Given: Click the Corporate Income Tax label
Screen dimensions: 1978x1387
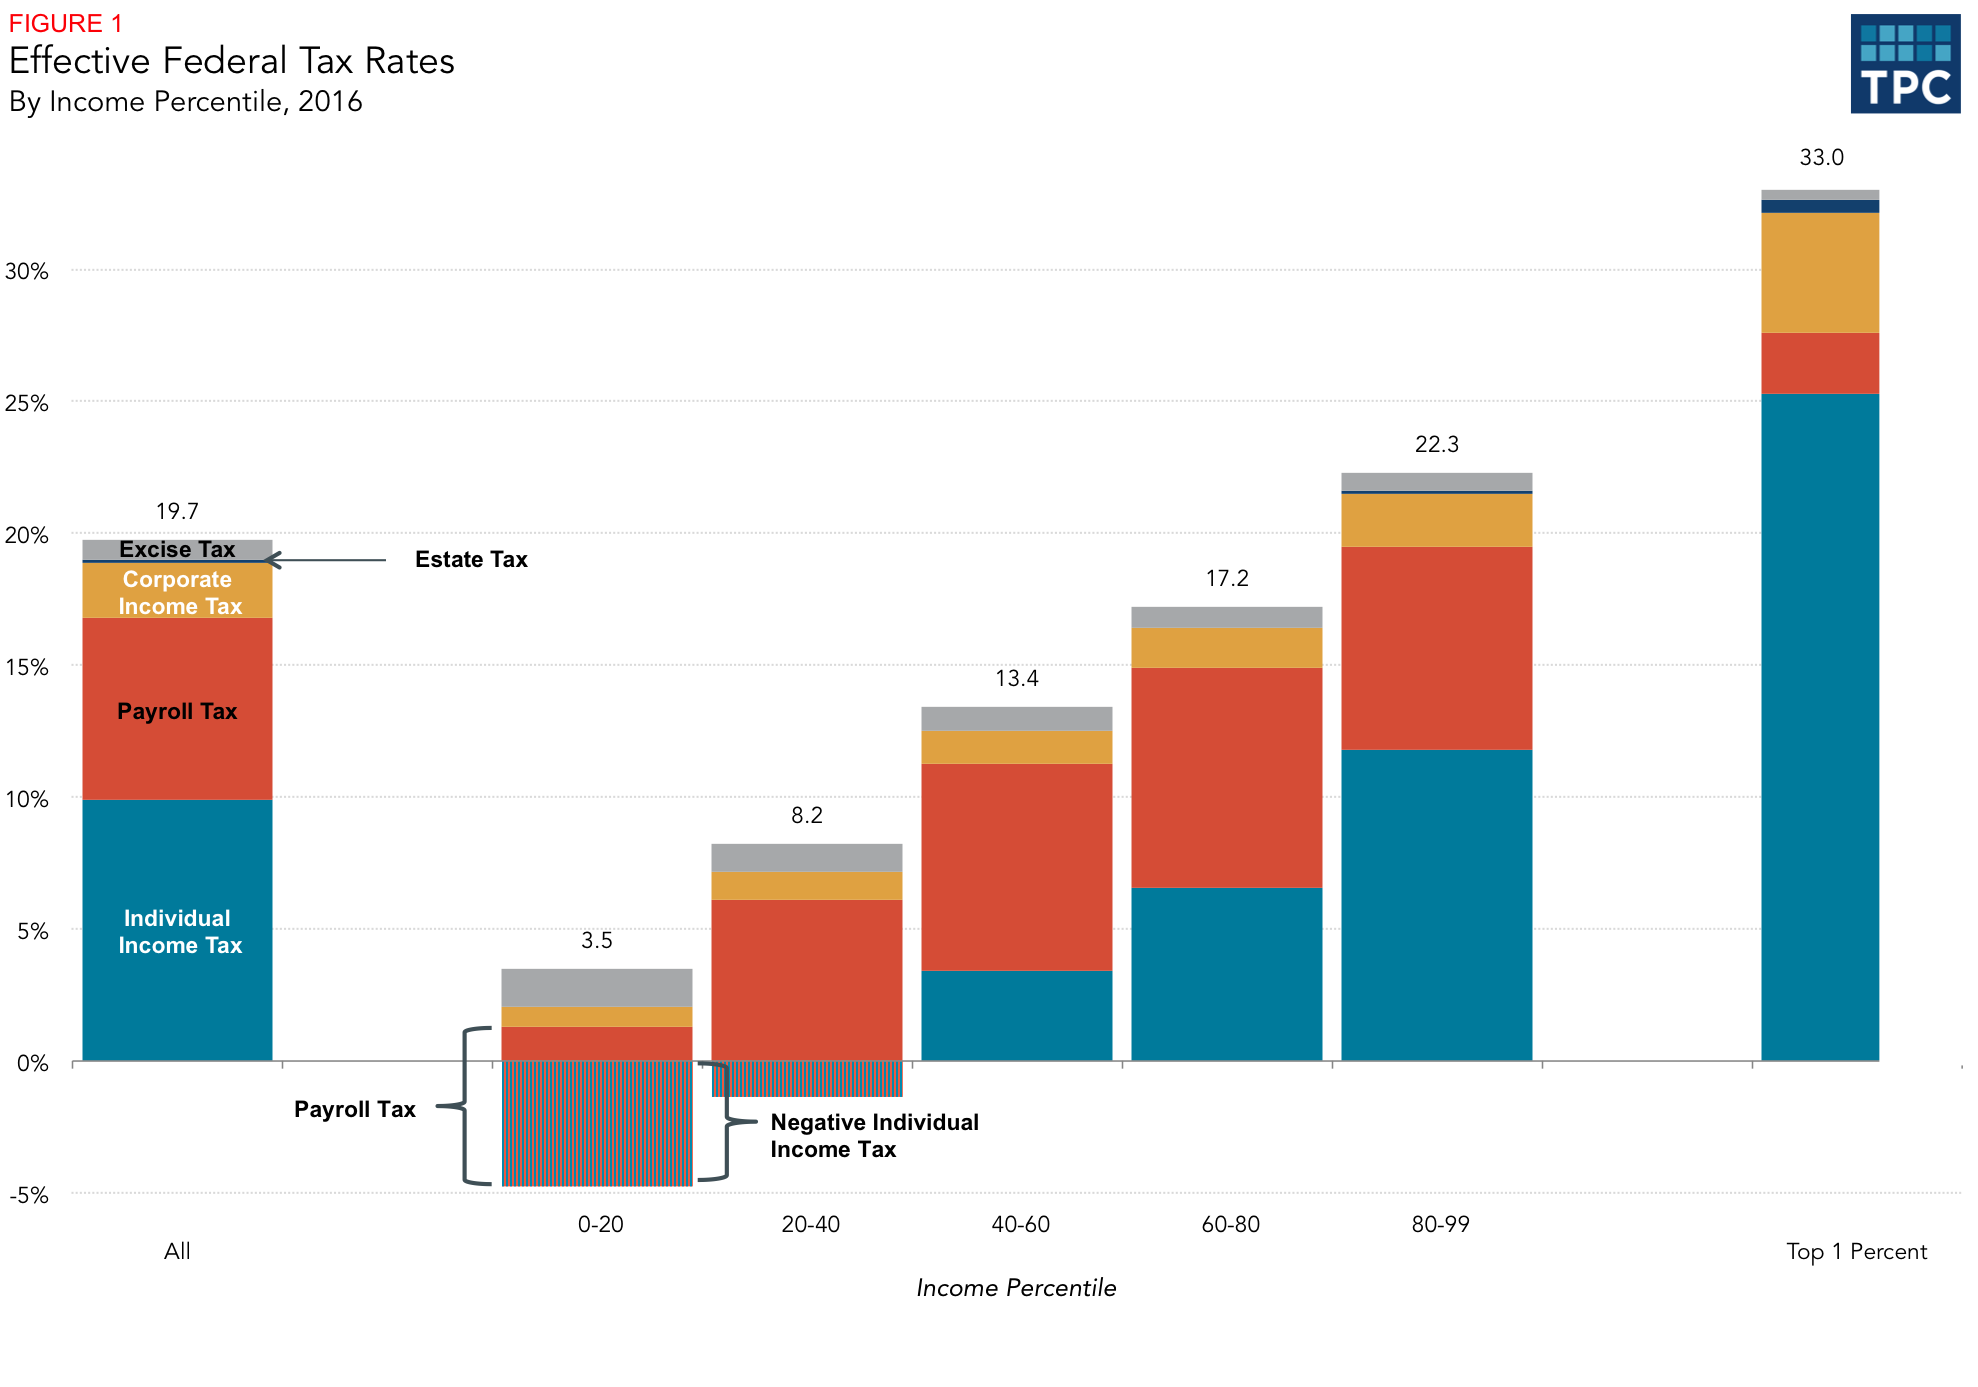Looking at the screenshot, I should 178,592.
